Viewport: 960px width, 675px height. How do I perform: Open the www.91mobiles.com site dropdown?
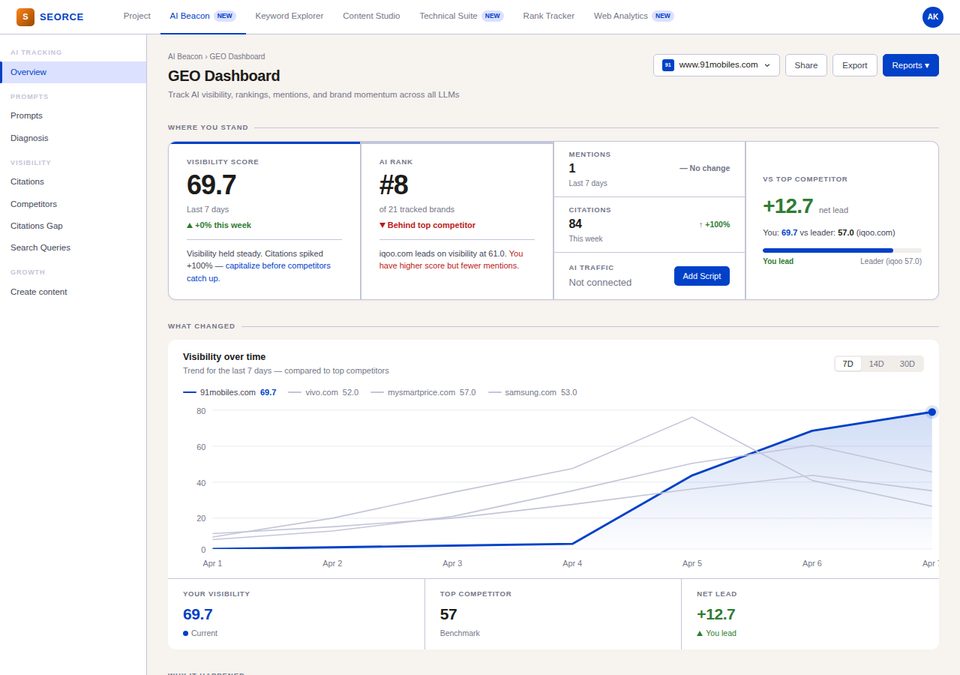coord(716,65)
